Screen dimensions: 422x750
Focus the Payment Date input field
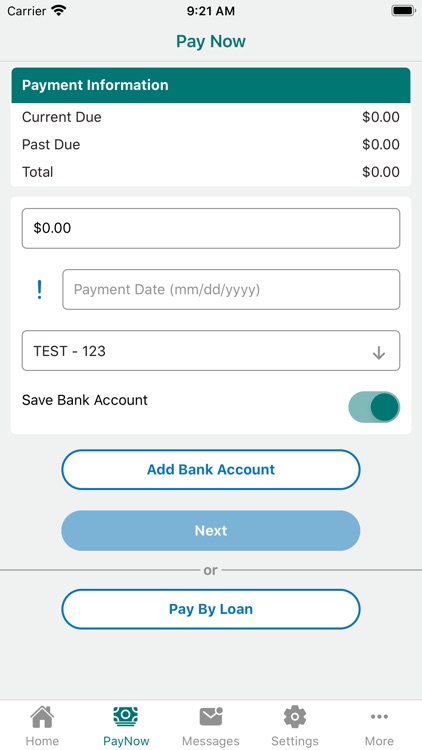[x=231, y=289]
